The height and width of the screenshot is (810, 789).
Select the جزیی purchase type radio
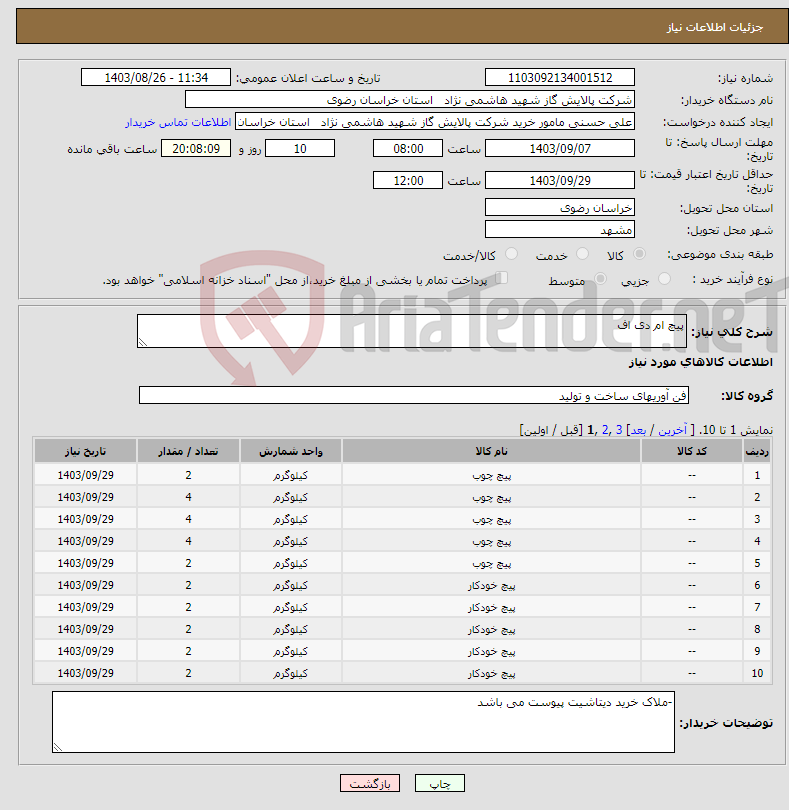point(664,279)
